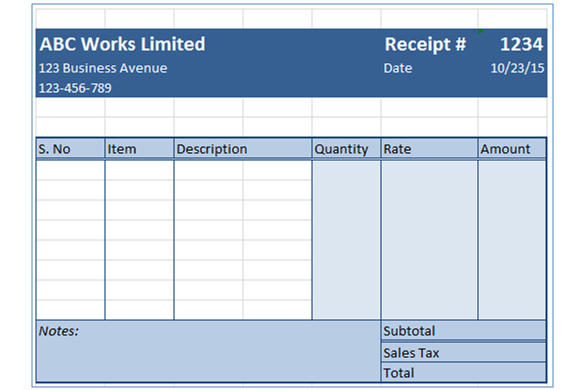The width and height of the screenshot is (585, 390).
Task: Select the Description column header
Action: [243, 149]
